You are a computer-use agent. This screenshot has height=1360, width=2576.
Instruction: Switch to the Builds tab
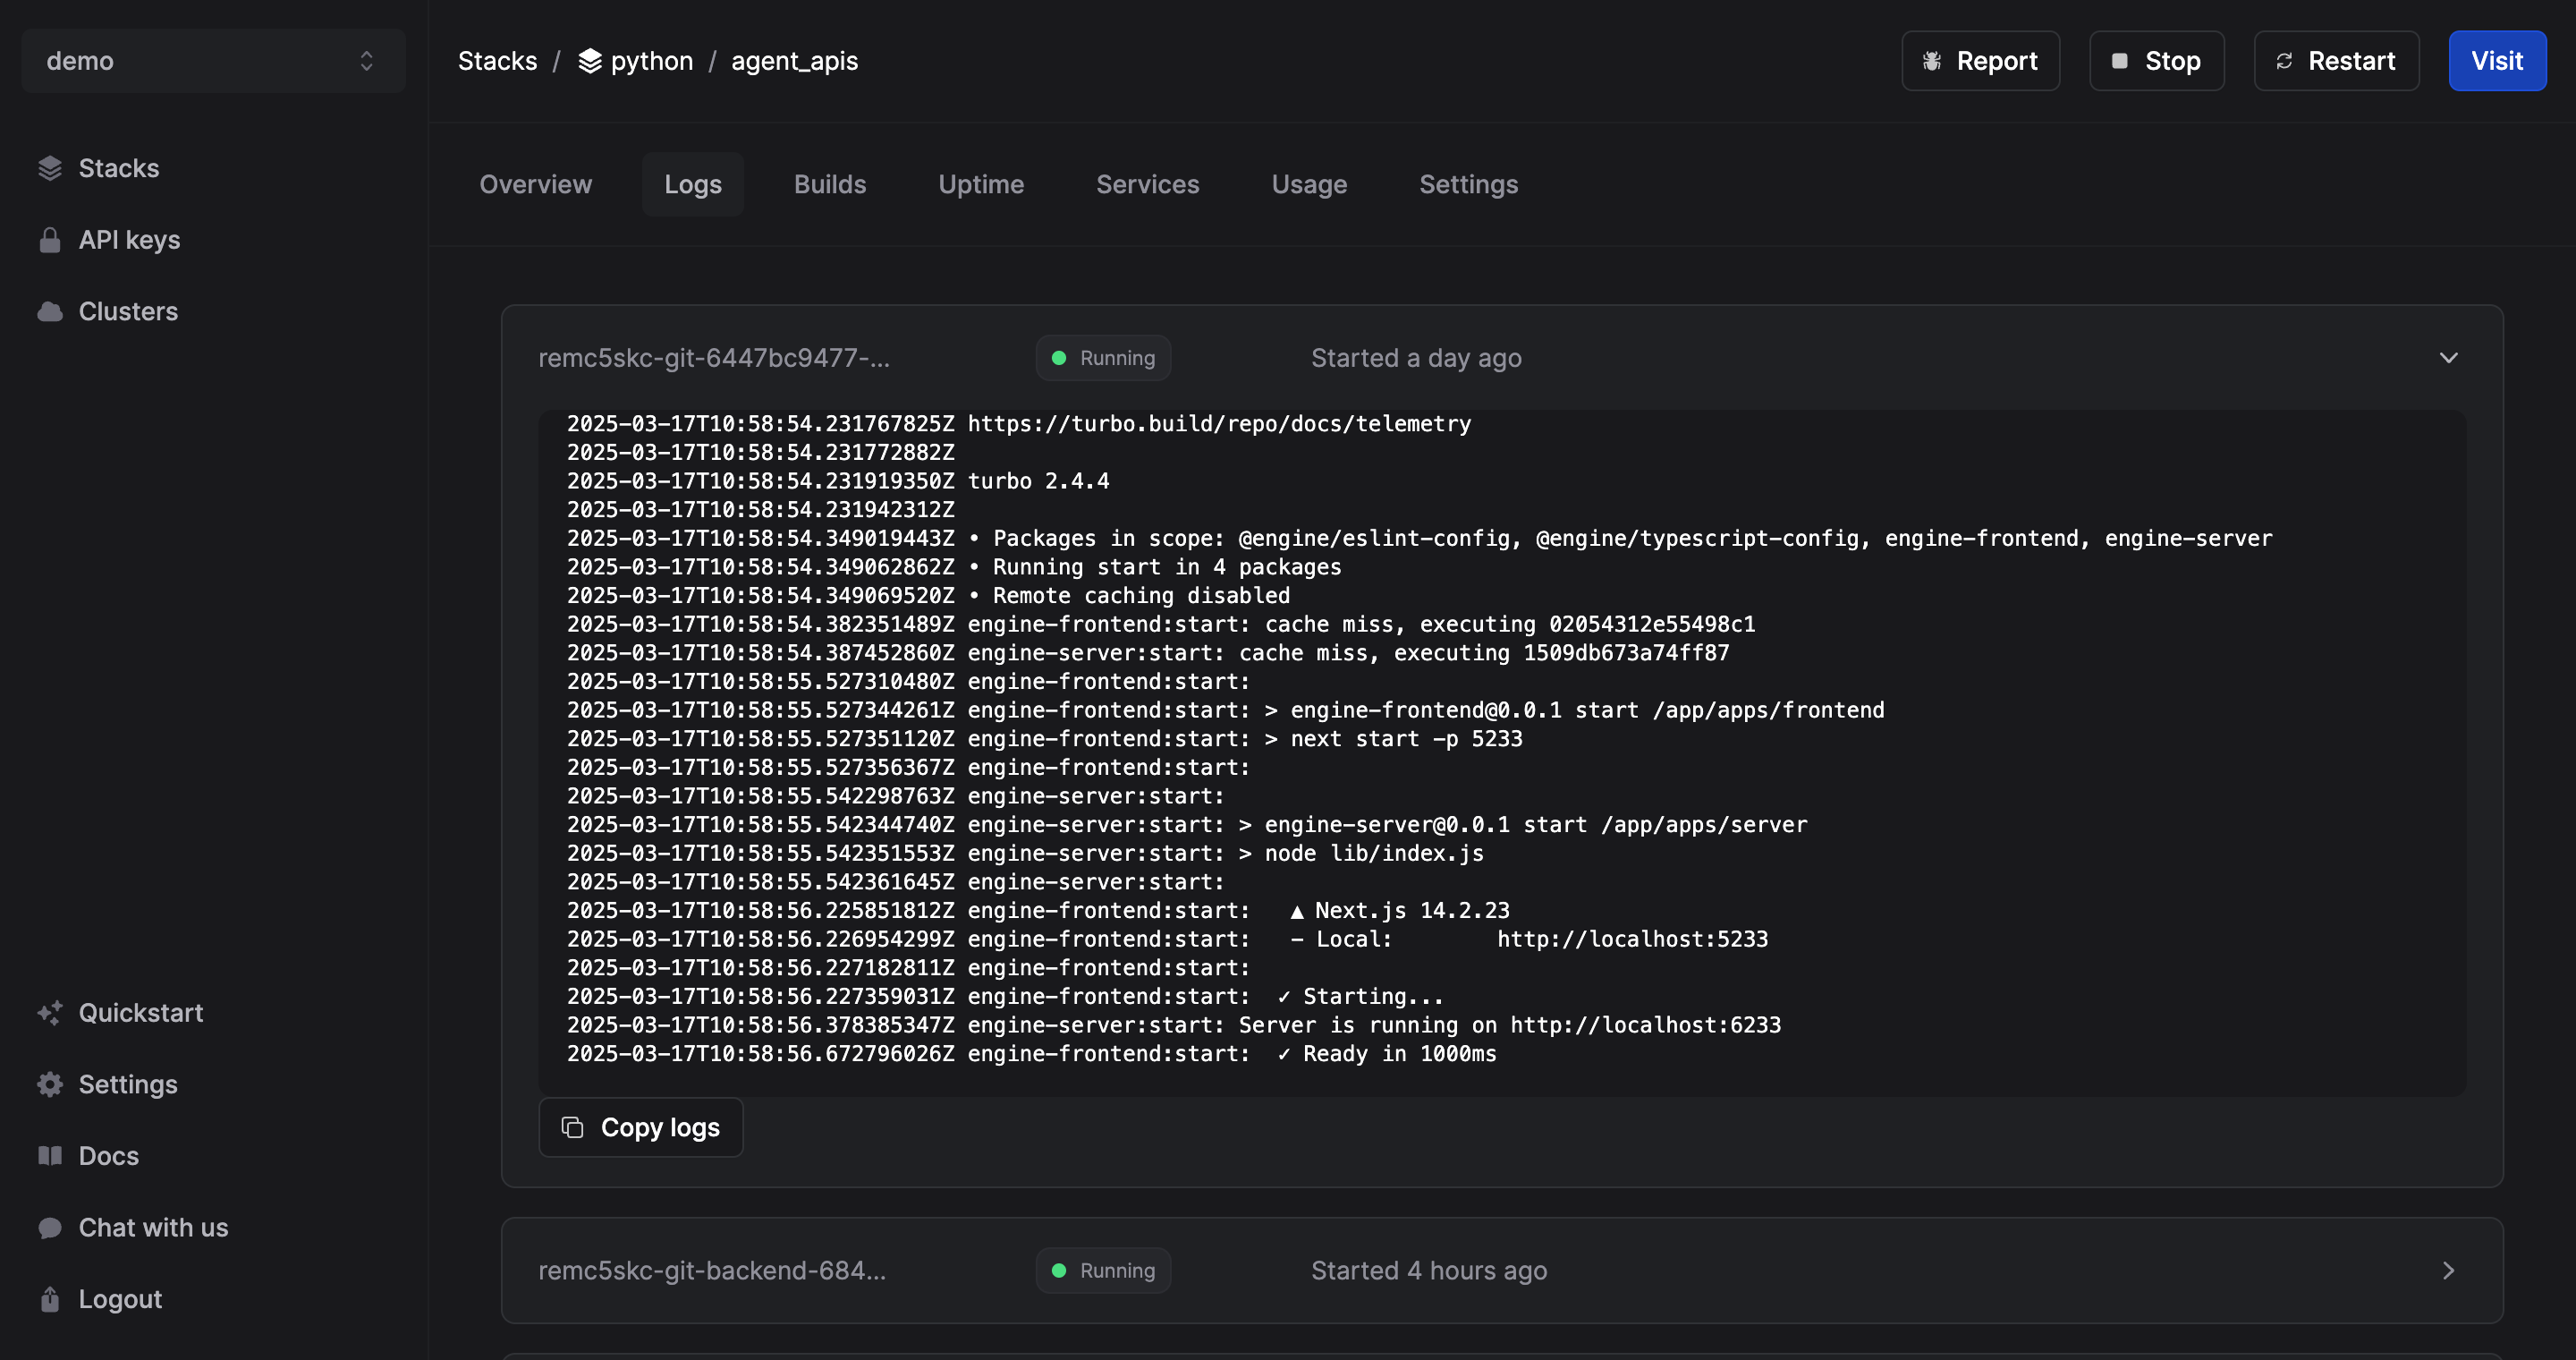(x=829, y=184)
